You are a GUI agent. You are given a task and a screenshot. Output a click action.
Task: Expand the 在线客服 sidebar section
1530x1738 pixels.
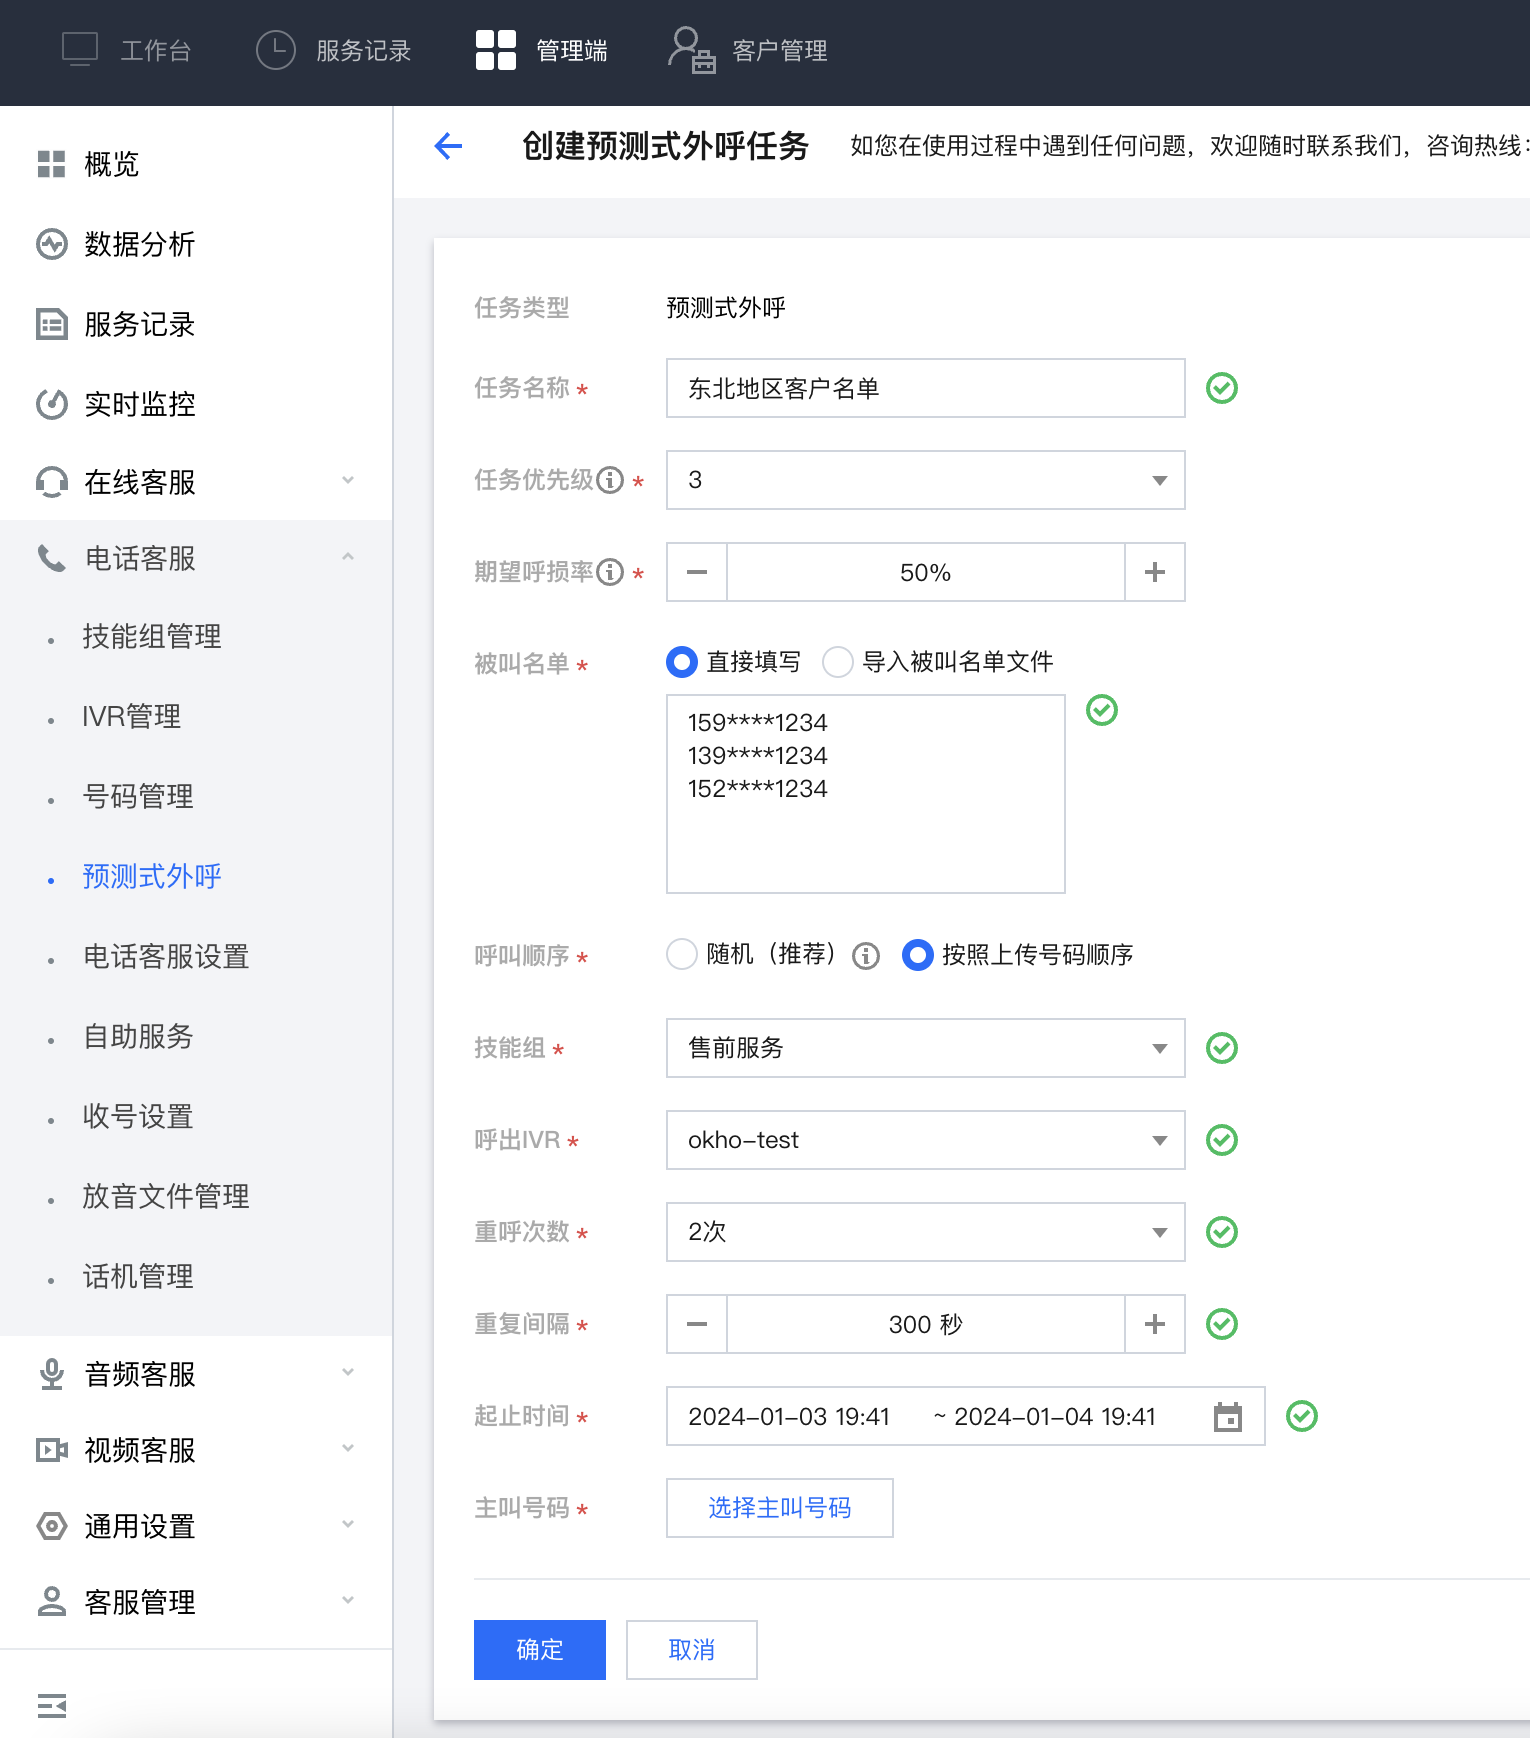(196, 482)
